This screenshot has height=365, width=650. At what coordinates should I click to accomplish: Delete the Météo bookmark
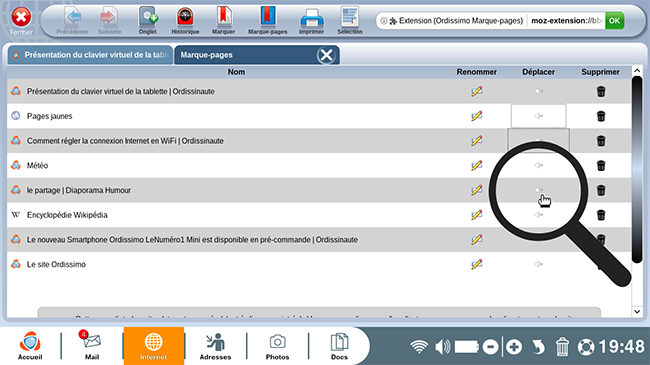tap(601, 165)
